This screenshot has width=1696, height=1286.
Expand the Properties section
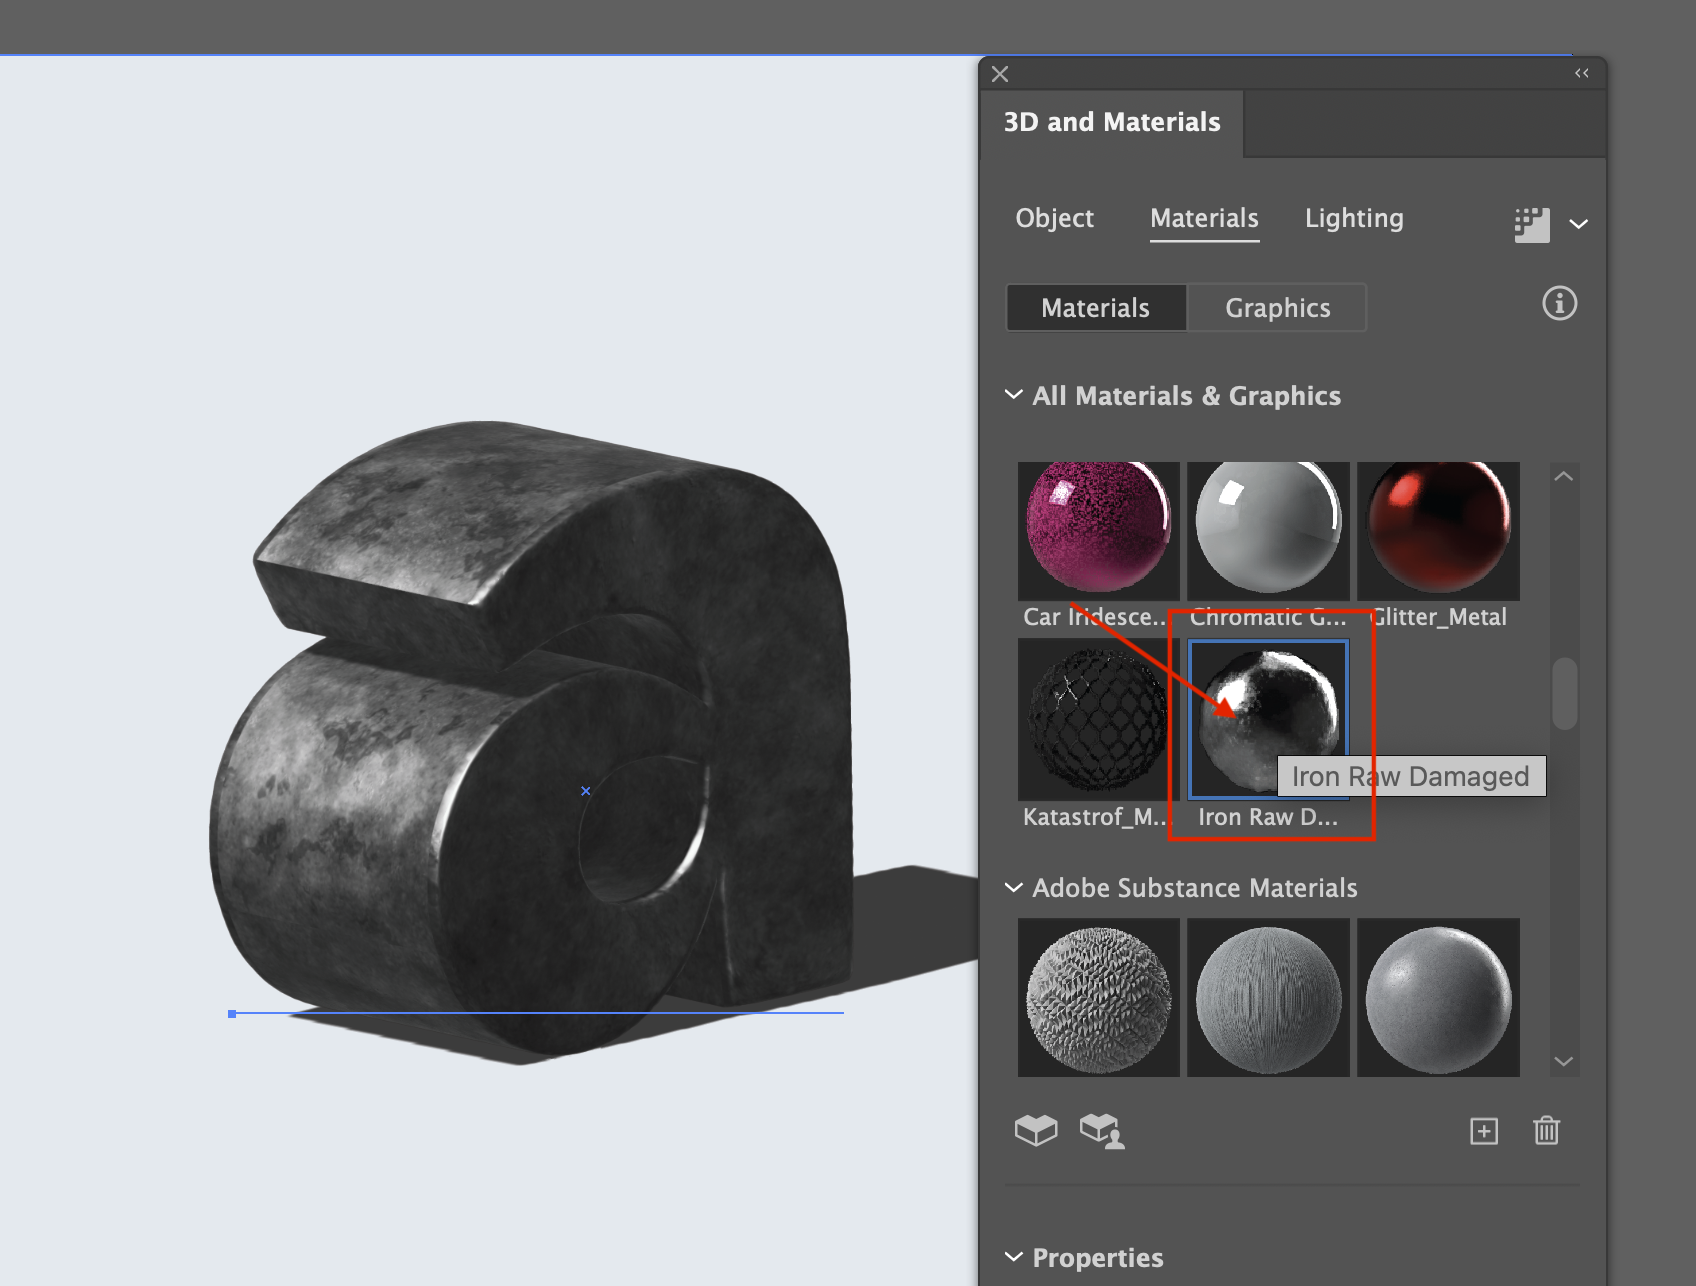[x=1013, y=1257]
